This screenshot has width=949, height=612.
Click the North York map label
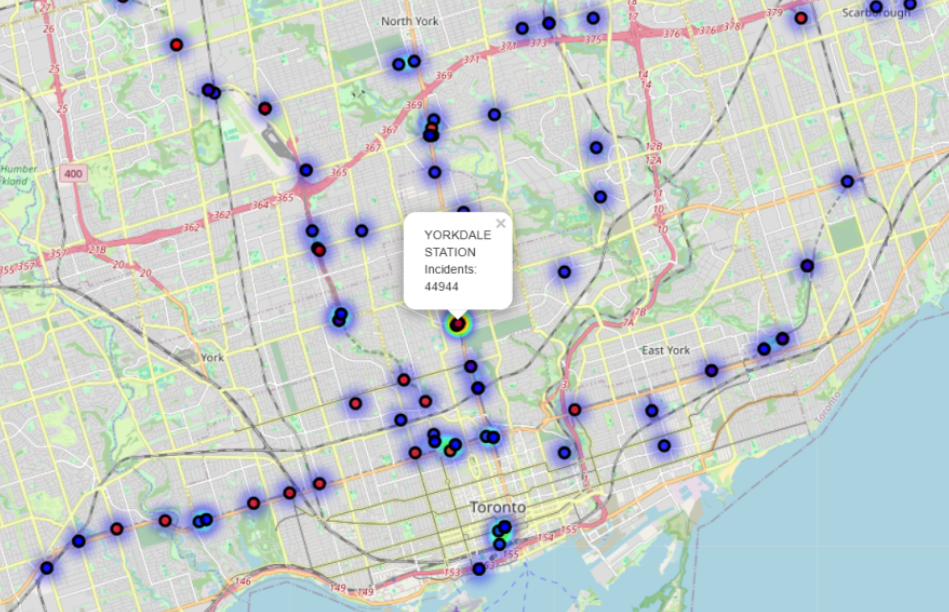point(410,21)
